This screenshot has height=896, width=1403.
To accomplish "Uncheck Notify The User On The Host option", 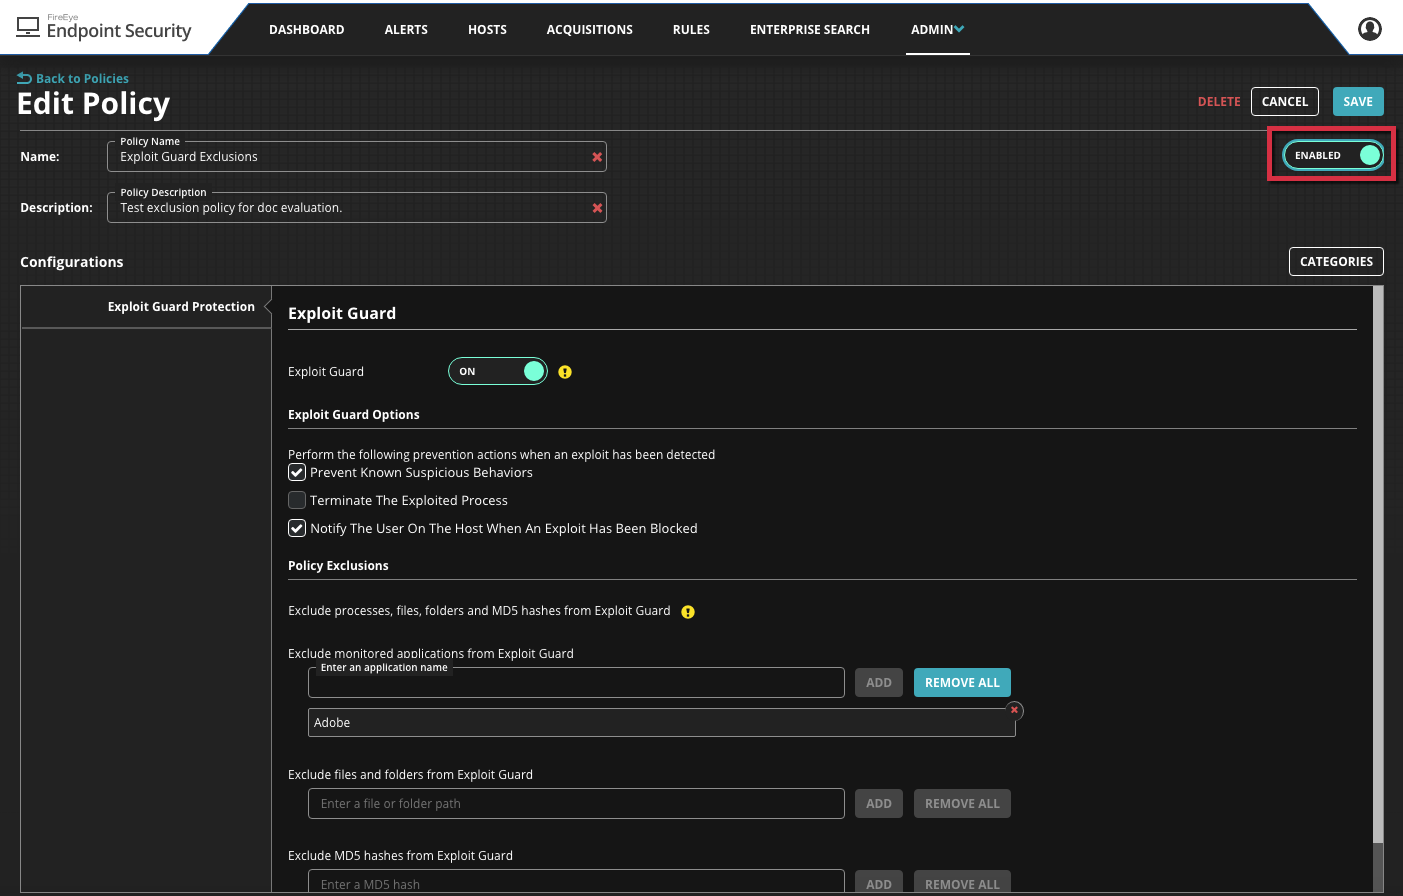I will (x=297, y=528).
